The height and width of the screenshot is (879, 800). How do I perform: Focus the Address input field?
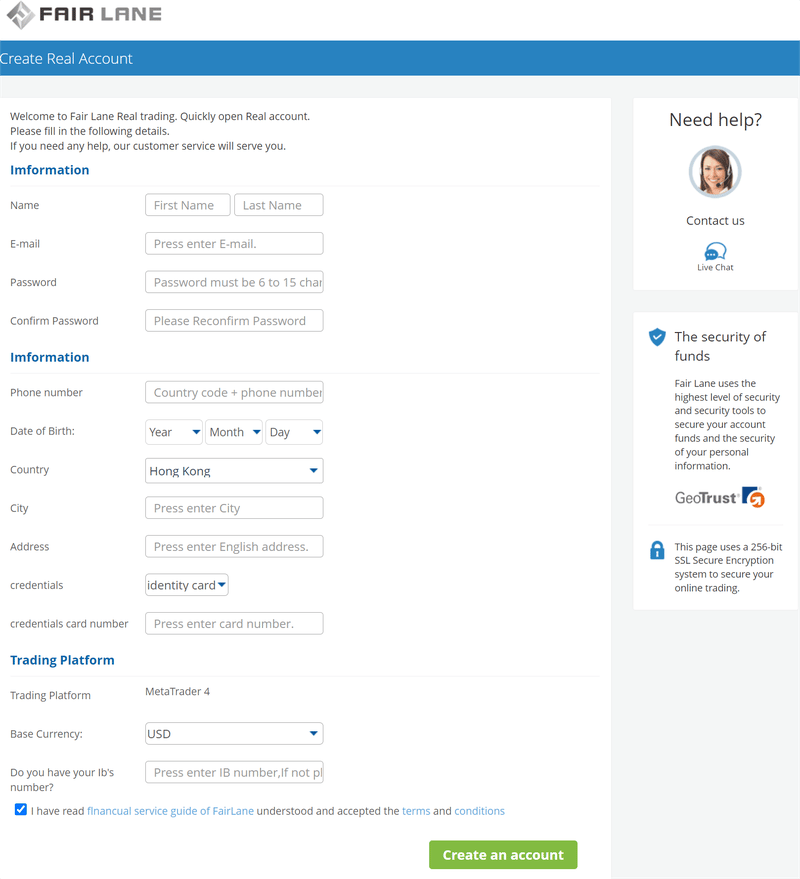234,547
